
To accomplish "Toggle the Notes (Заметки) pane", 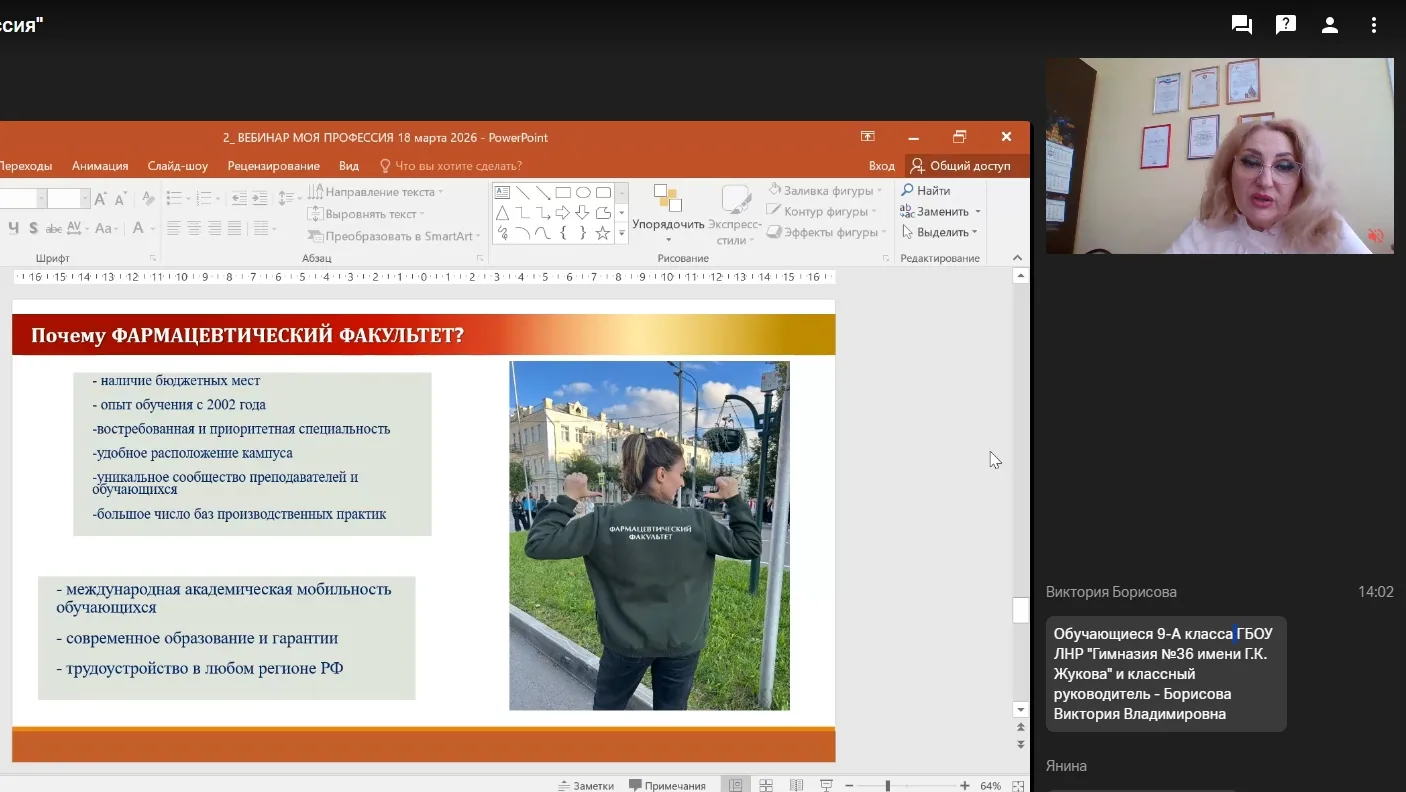I will [586, 785].
